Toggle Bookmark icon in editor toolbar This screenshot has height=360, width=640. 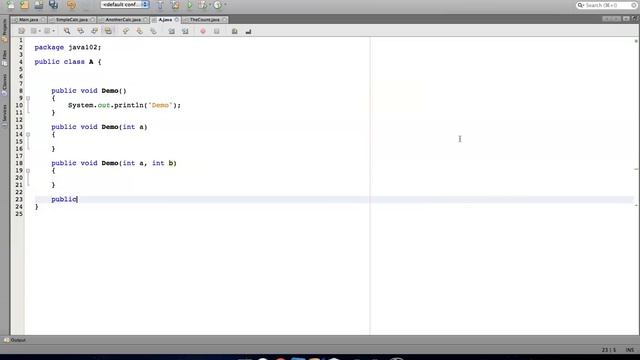coord(153,31)
